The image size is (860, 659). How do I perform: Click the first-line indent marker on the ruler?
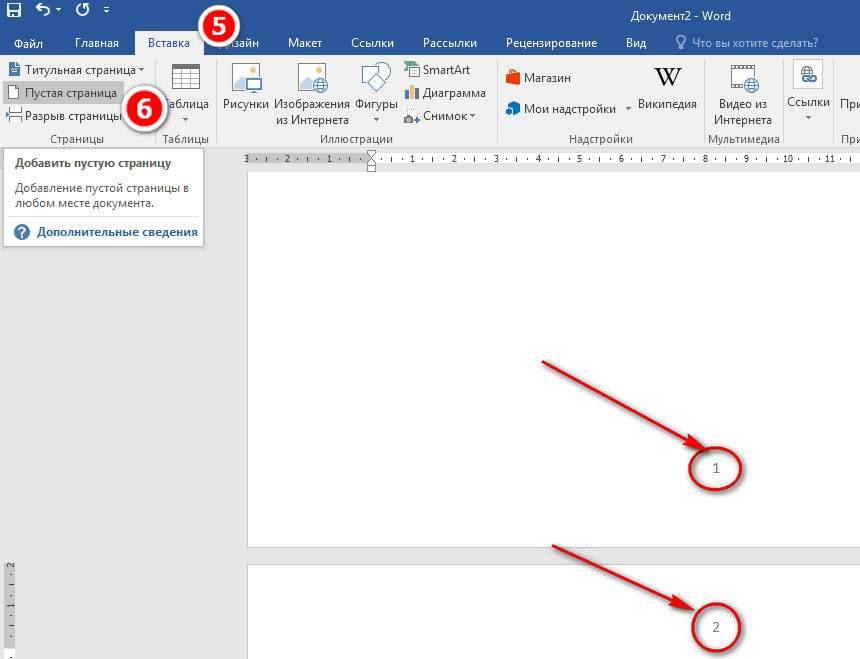coord(371,154)
